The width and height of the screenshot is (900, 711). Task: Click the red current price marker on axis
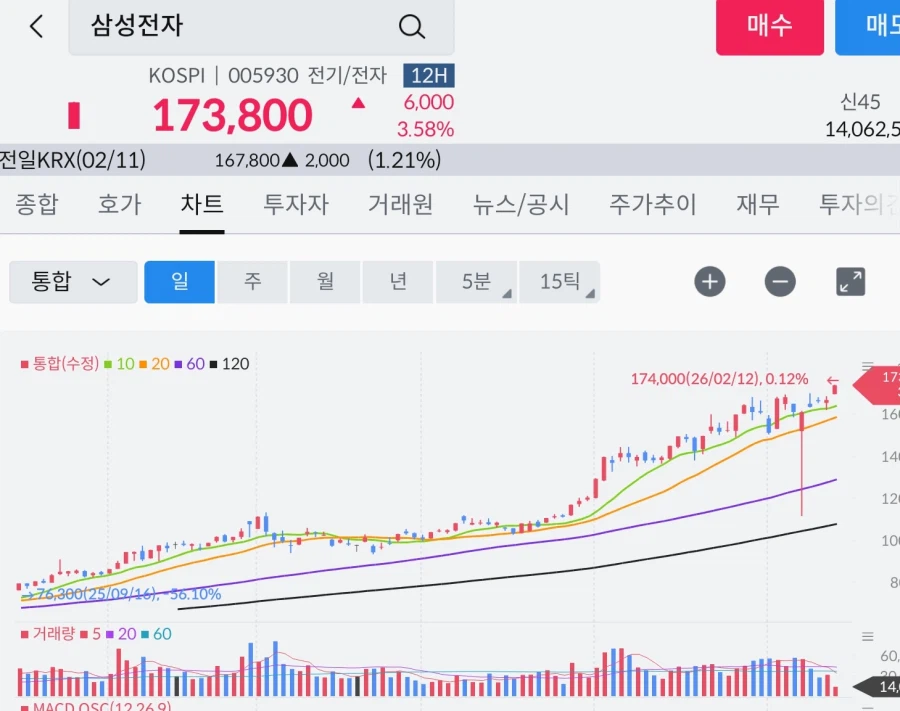[x=880, y=383]
